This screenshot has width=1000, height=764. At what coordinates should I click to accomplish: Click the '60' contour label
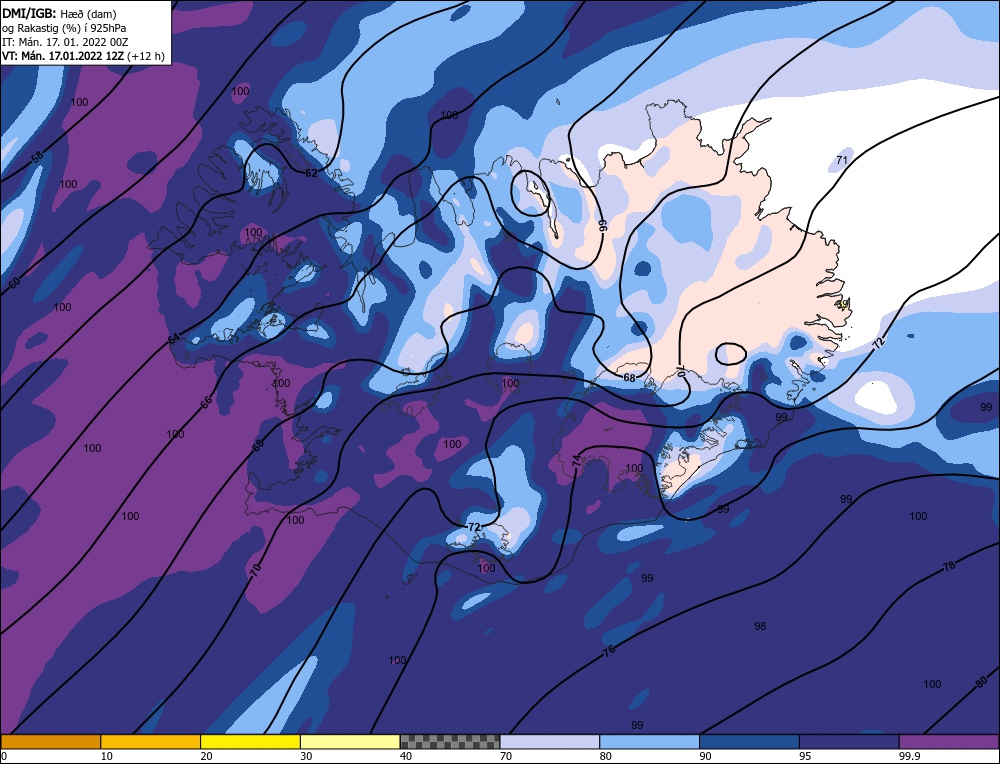coord(15,283)
